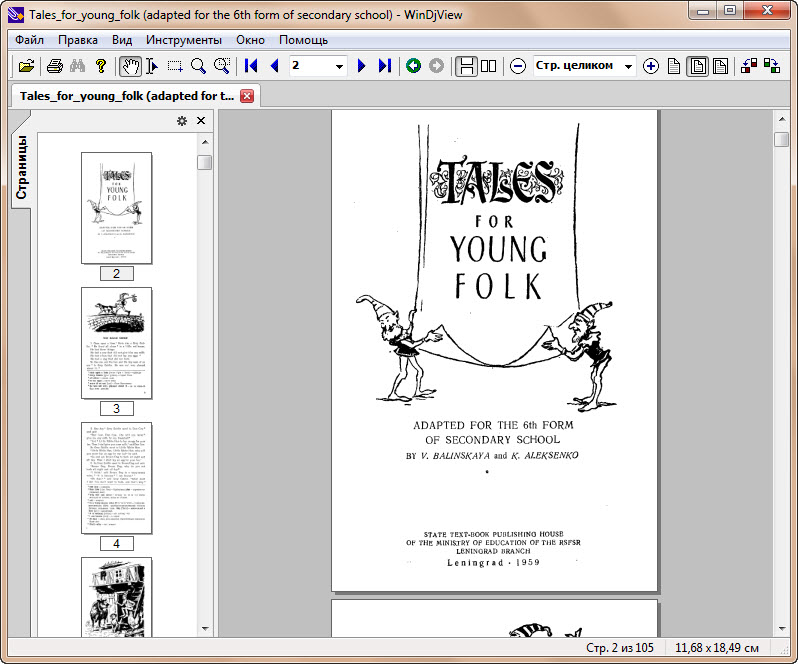
Task: Toggle facing pages layout
Action: [489, 66]
